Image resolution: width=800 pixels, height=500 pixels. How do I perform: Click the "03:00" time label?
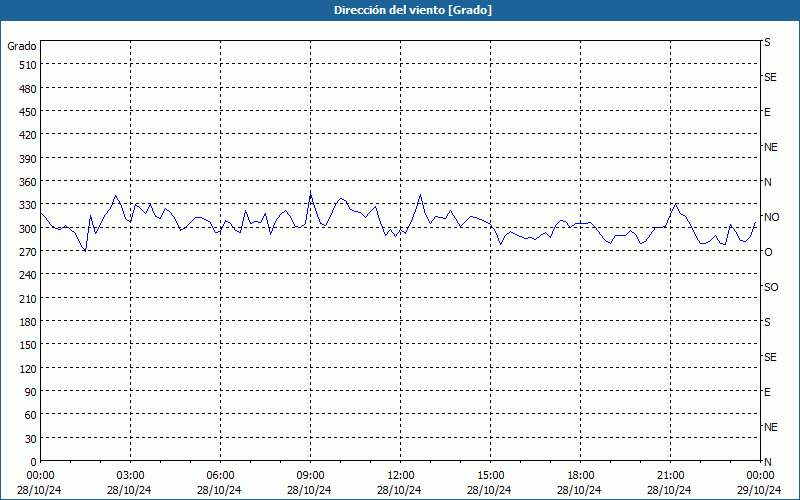coord(130,476)
